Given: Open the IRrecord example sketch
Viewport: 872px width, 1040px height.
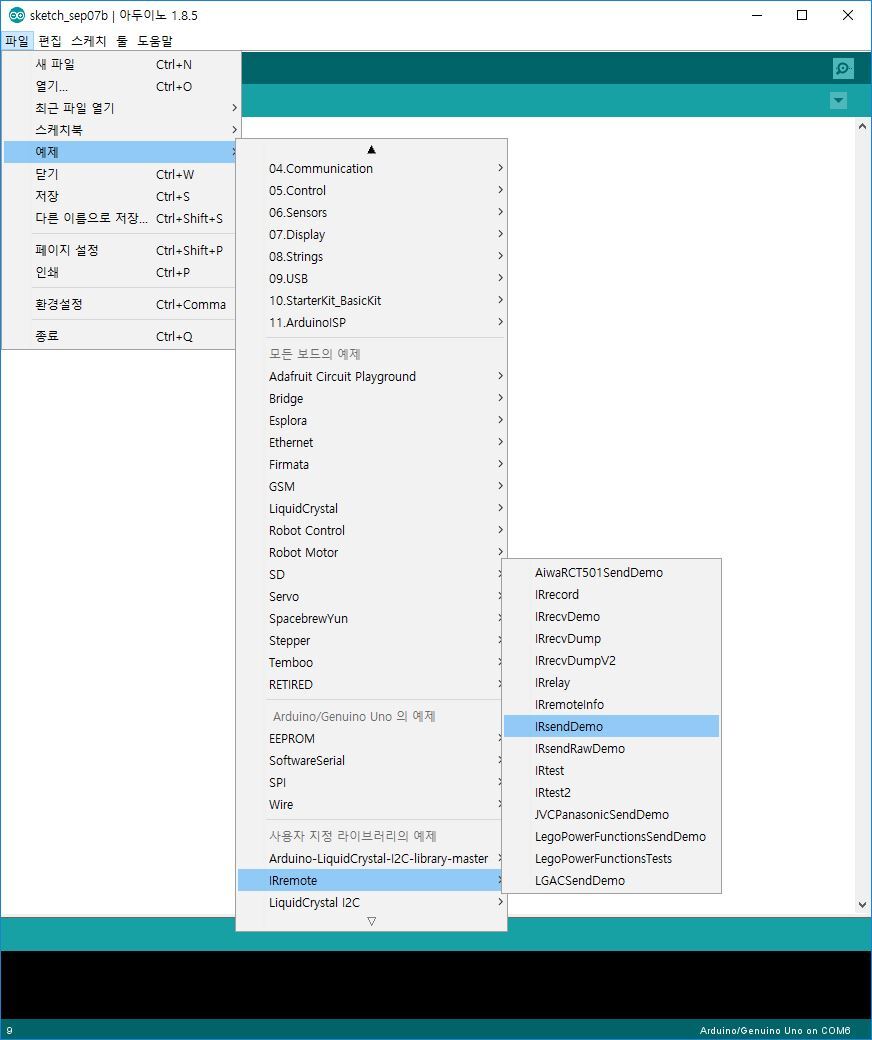Looking at the screenshot, I should [611, 594].
